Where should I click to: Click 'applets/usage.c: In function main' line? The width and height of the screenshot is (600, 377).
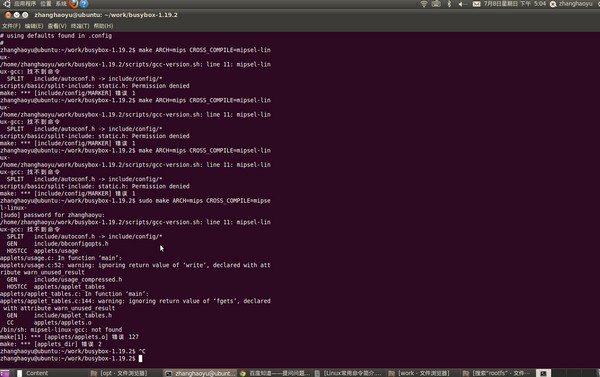point(61,258)
